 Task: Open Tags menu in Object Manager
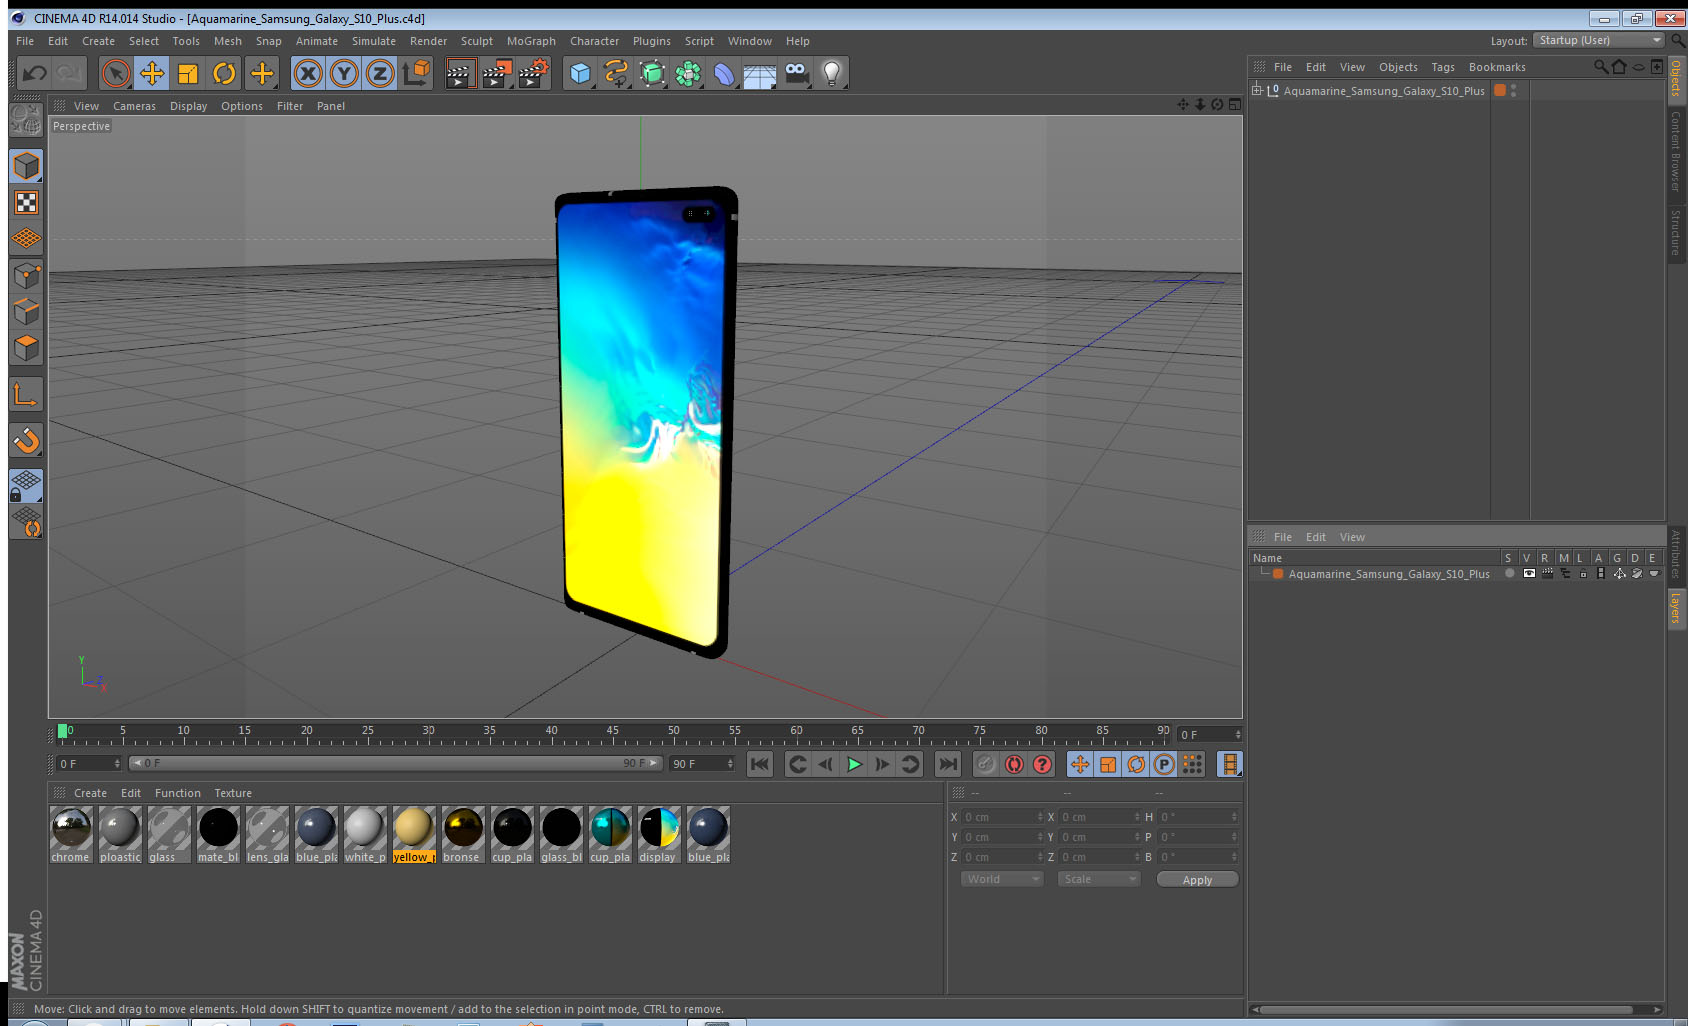tap(1442, 67)
